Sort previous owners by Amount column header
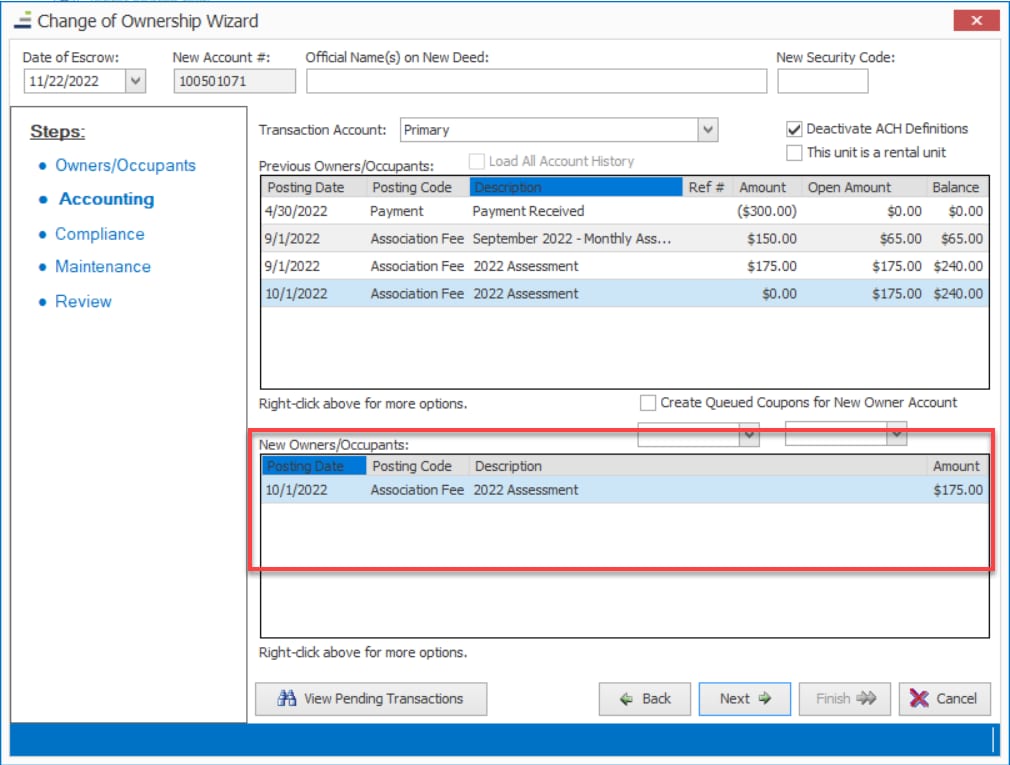 [767, 187]
